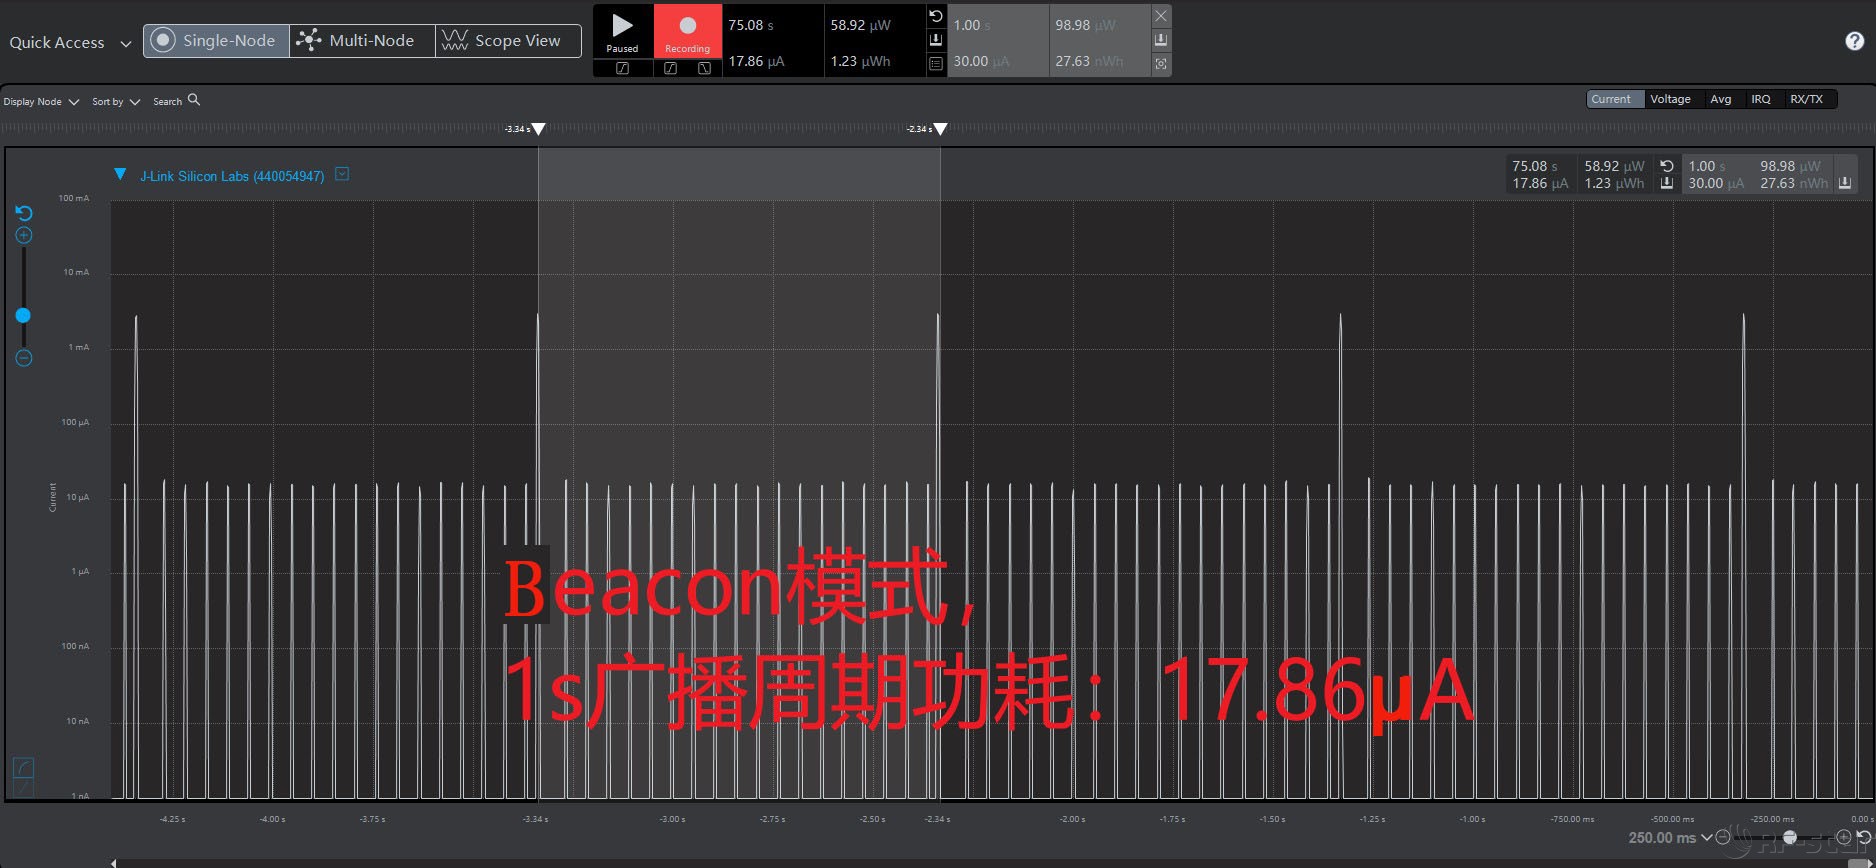
Task: Zoom out vertical axis with minus icon
Action: [x=24, y=358]
